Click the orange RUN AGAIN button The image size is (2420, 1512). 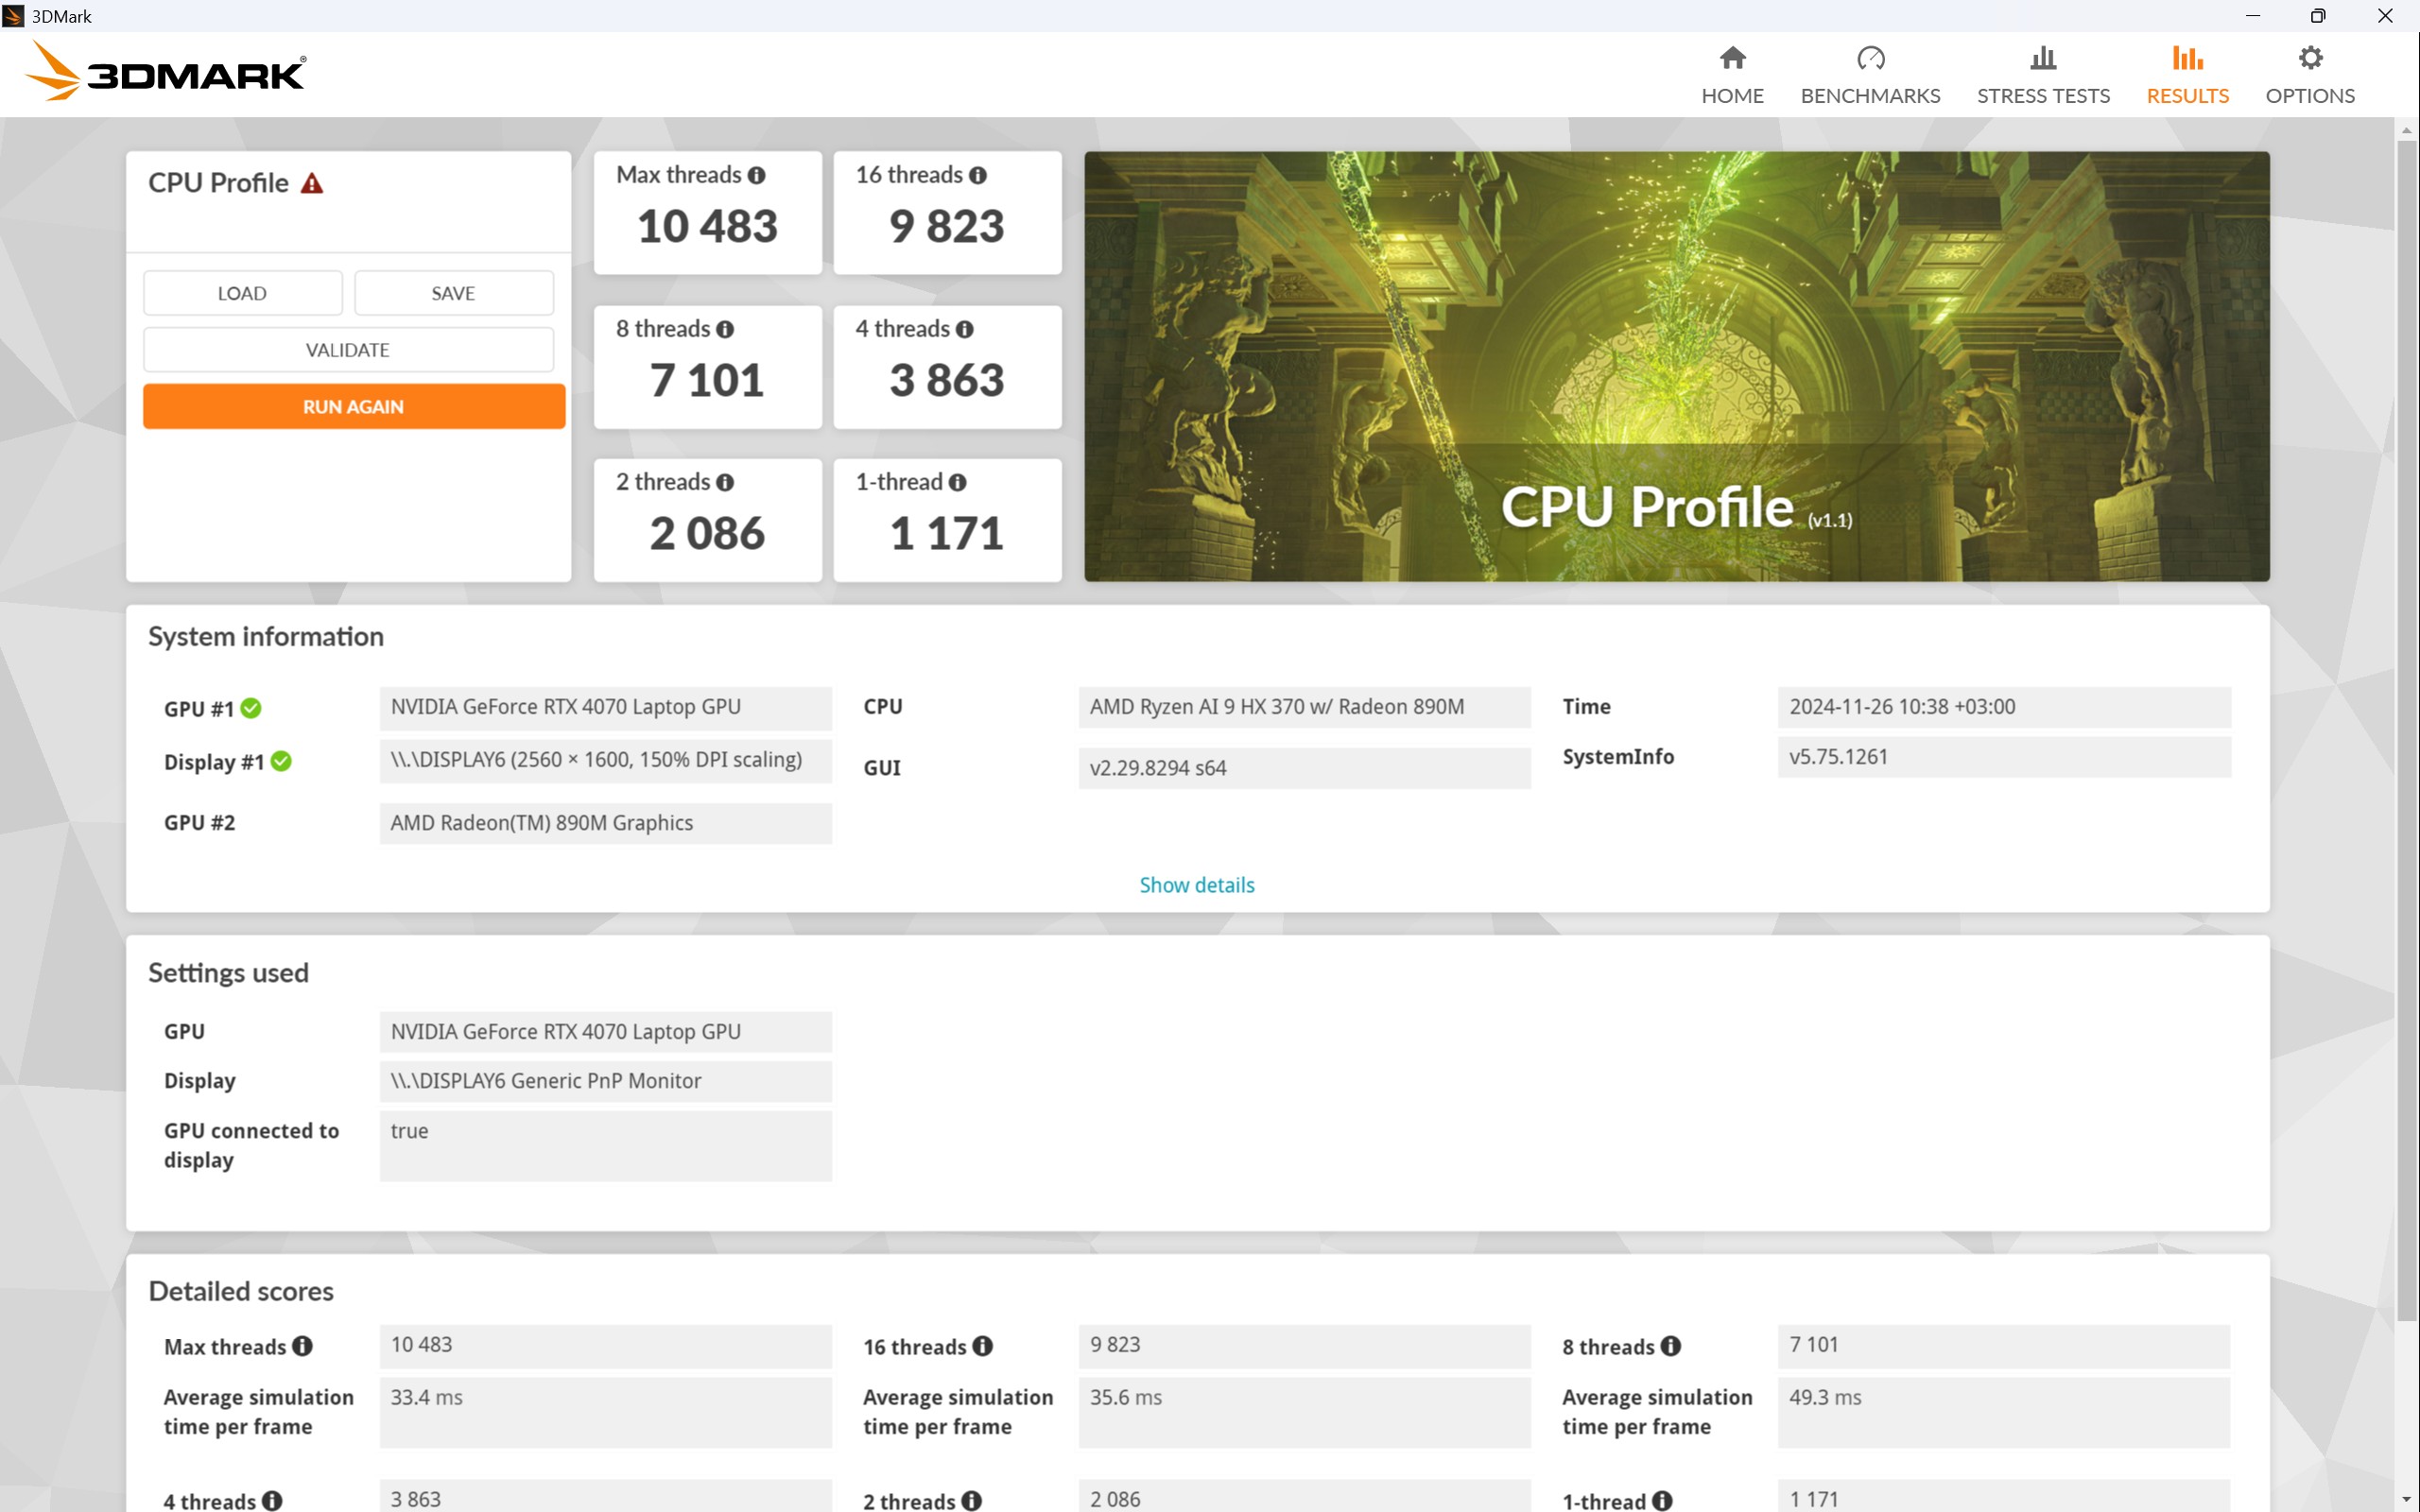354,407
